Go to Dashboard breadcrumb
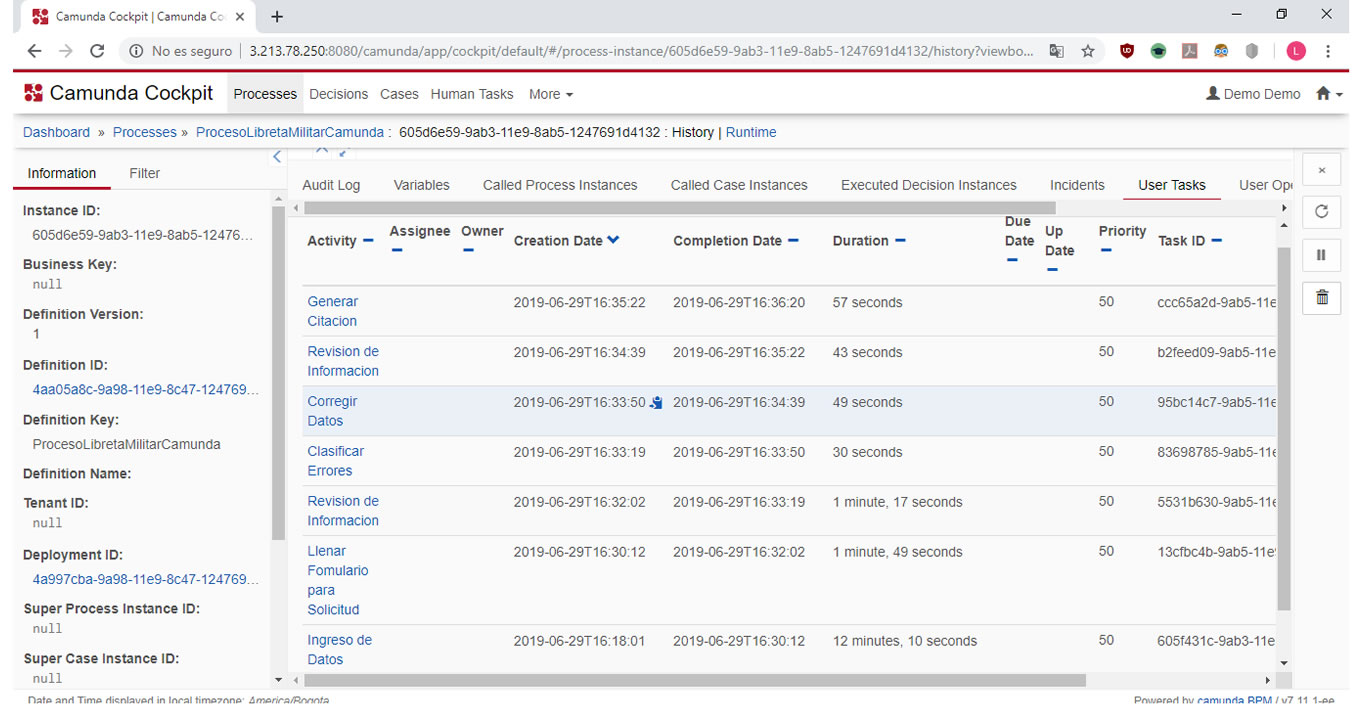The height and width of the screenshot is (720, 1370). pos(56,132)
